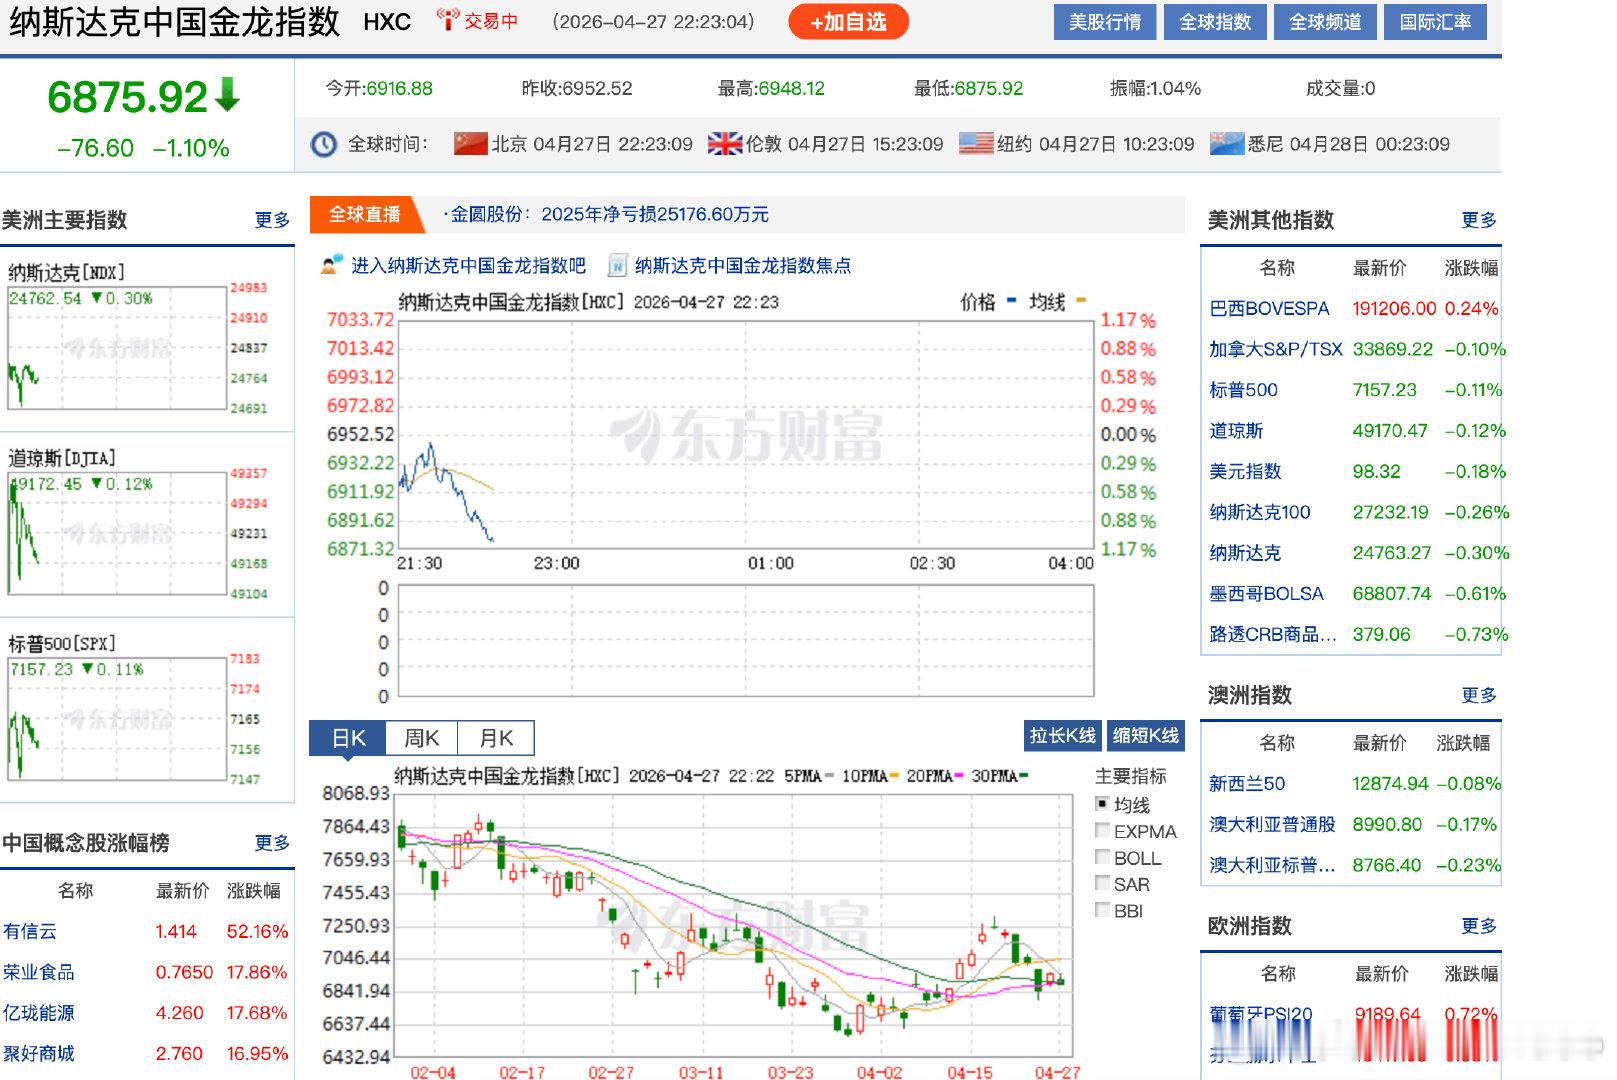
Task: Switch to the 日K chart tab
Action: coord(348,738)
